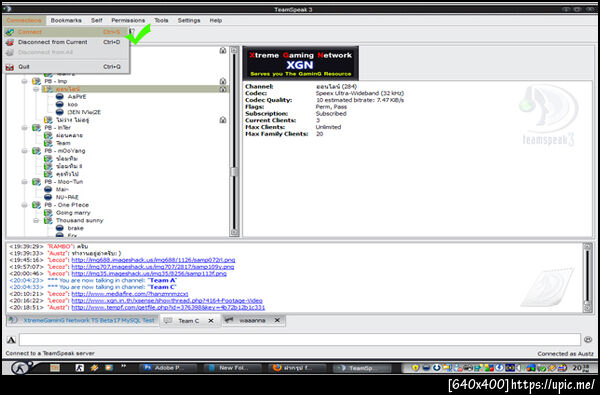The width and height of the screenshot is (600, 395).
Task: Click the text format A icon
Action: 11,340
